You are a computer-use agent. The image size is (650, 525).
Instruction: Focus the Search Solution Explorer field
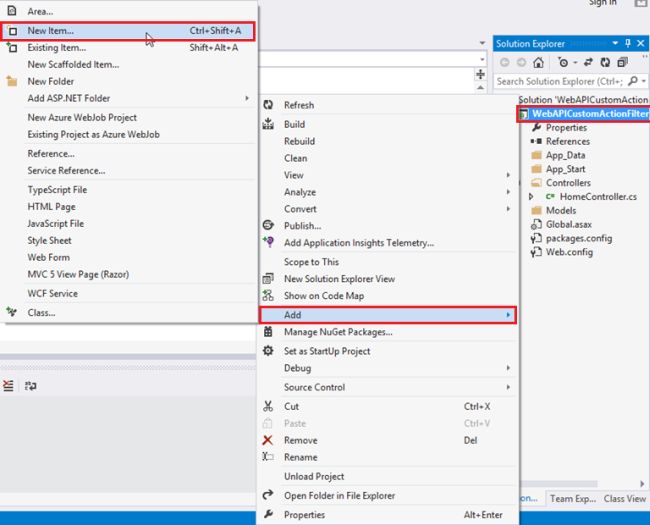coord(560,81)
